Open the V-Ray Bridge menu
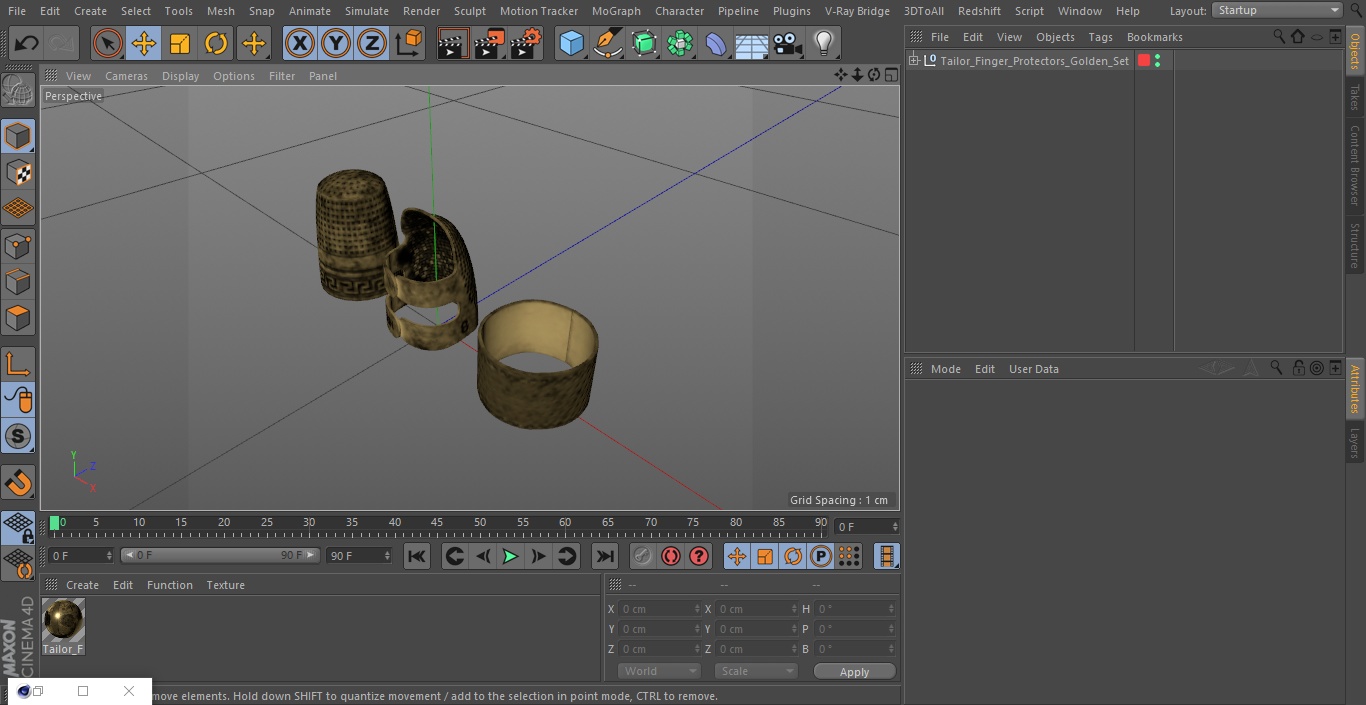 (x=857, y=11)
